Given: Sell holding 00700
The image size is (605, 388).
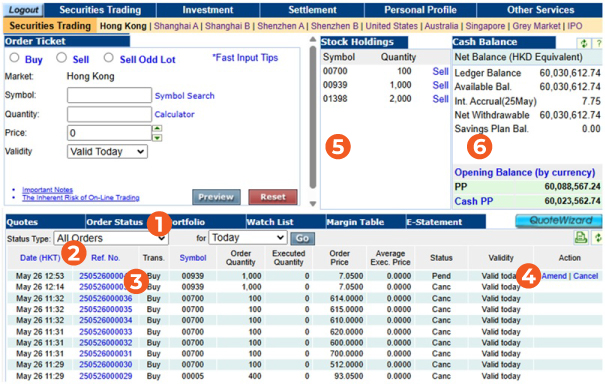Looking at the screenshot, I should click(440, 71).
